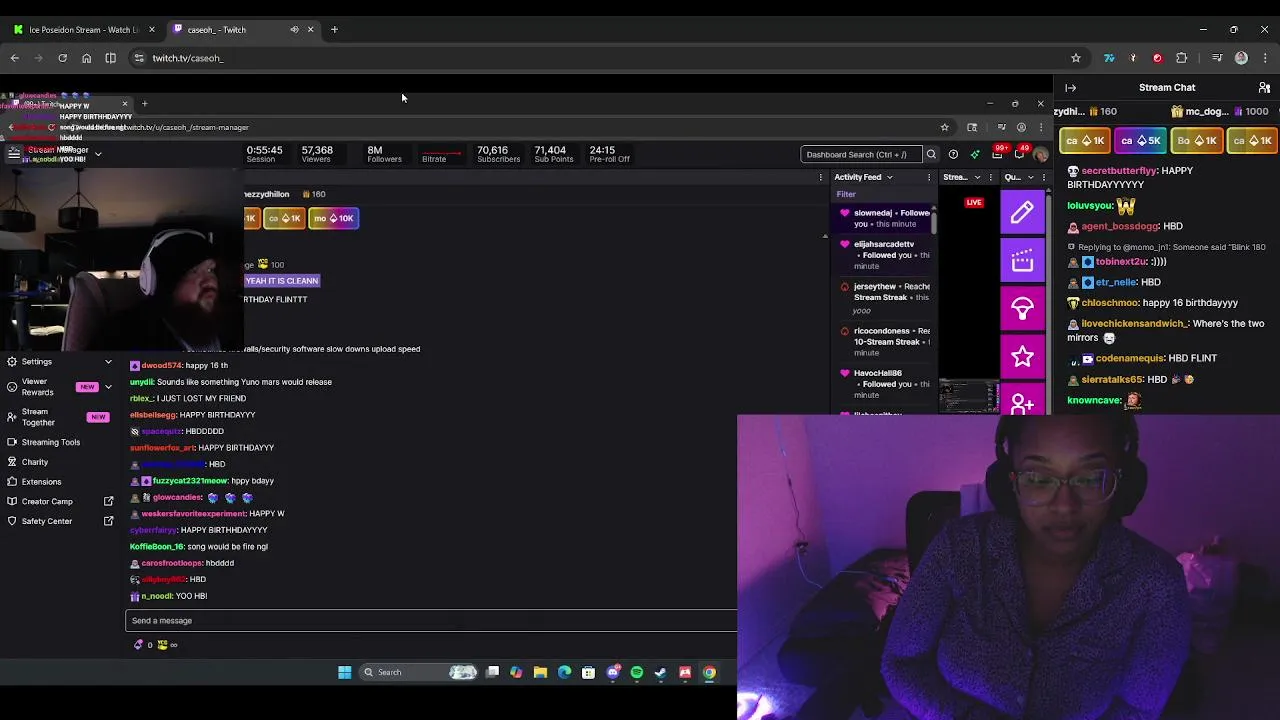Open Steam from the taskbar
Screen dimensions: 1280x720
coord(661,672)
